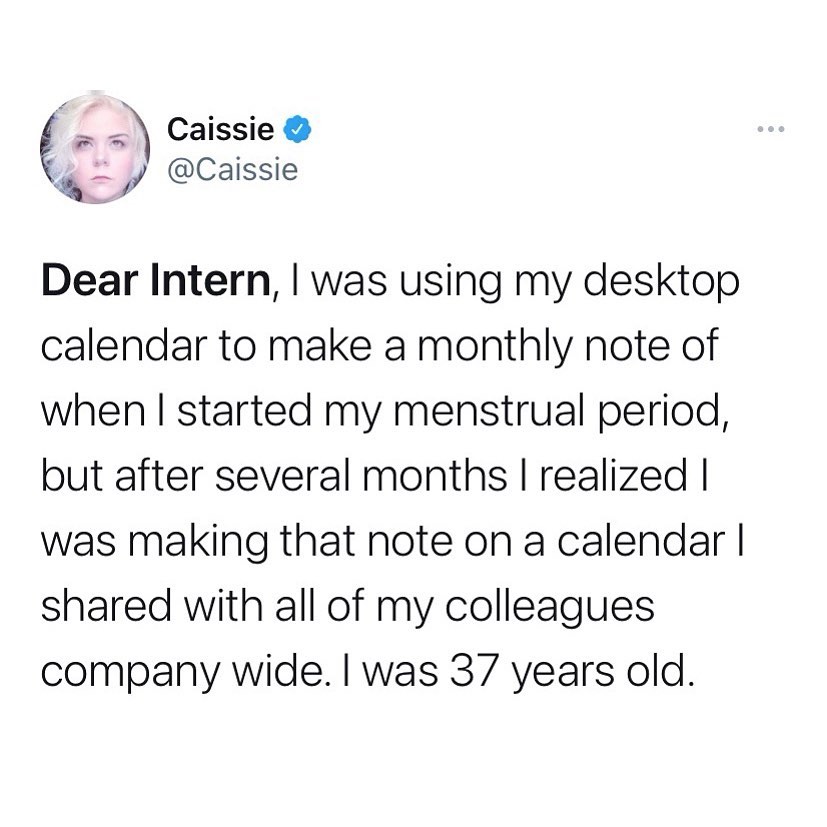Open the @Caissie handle link

233,170
